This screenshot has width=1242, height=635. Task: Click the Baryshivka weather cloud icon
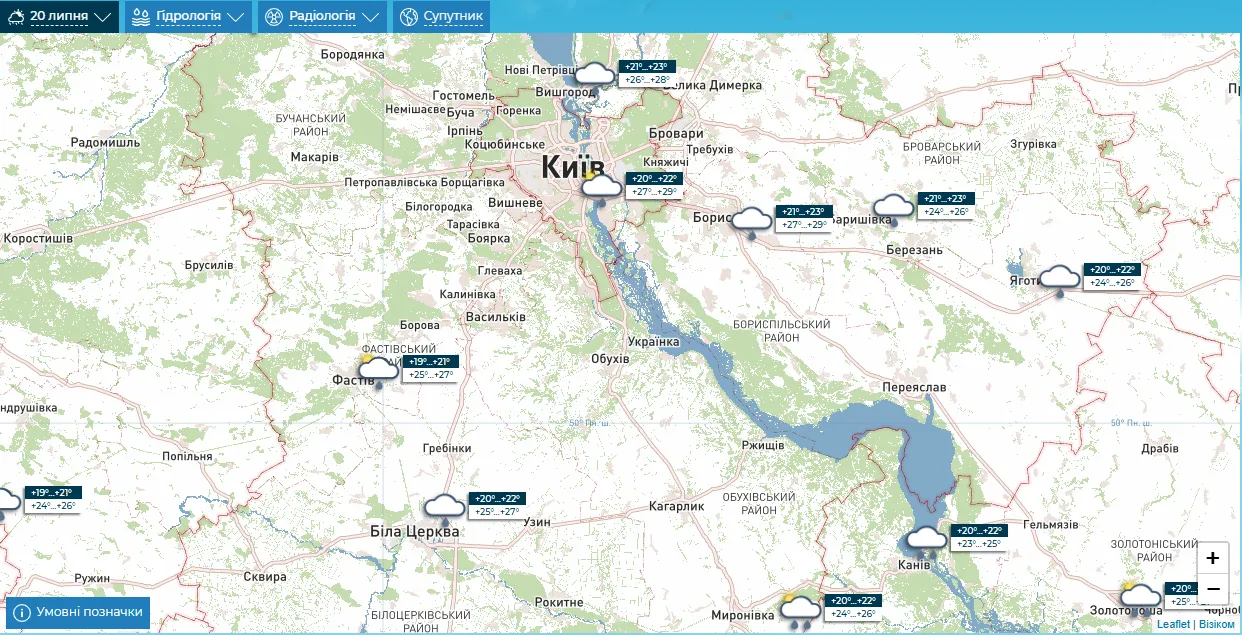[893, 208]
